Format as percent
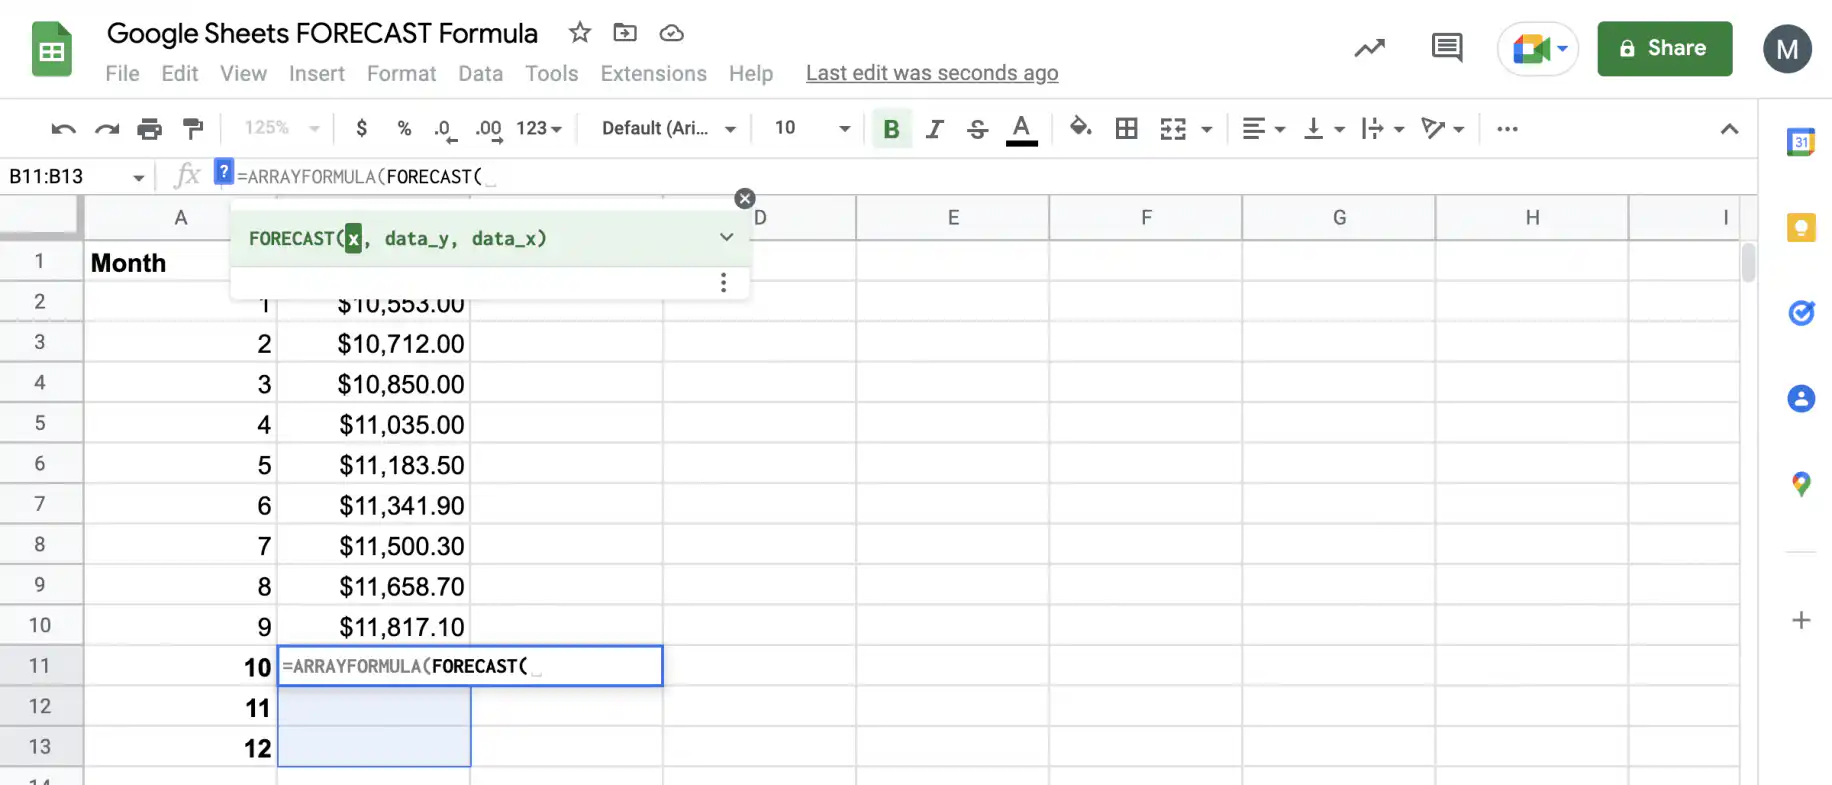This screenshot has width=1832, height=785. pyautogui.click(x=404, y=128)
